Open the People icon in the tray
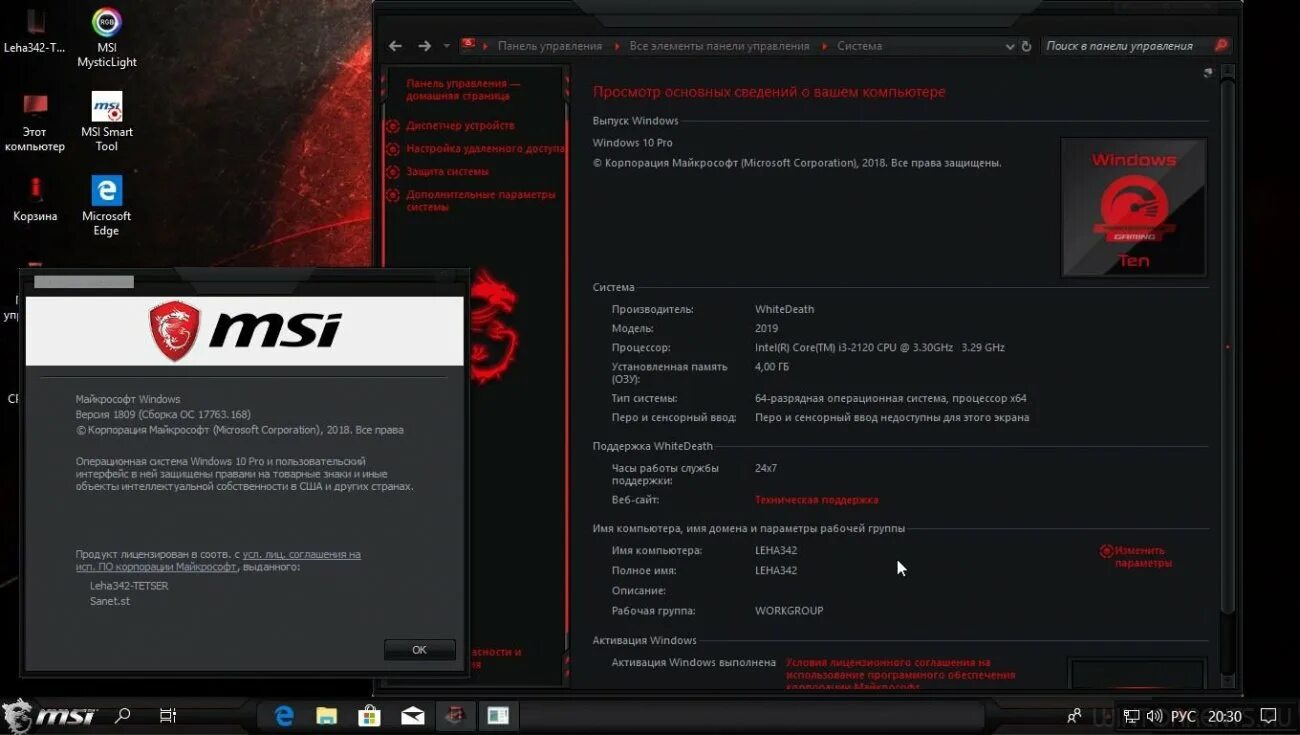The width and height of the screenshot is (1300, 735). (x=1074, y=716)
